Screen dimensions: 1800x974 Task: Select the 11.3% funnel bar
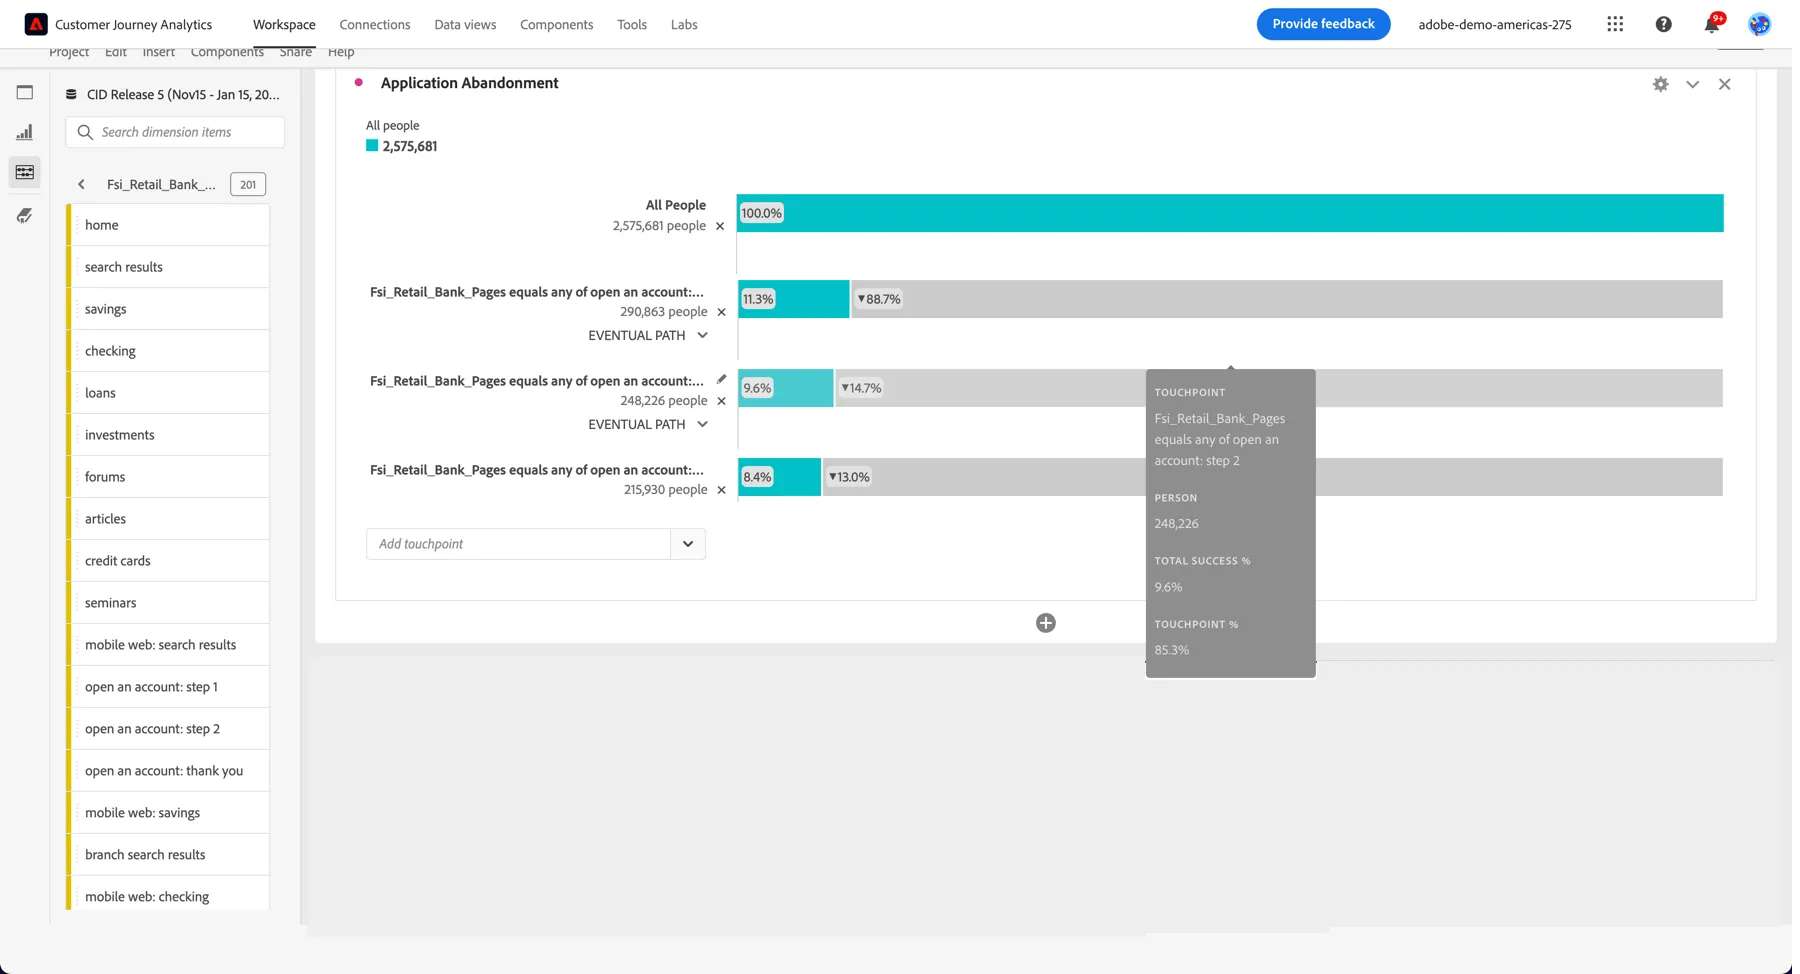[x=793, y=299]
